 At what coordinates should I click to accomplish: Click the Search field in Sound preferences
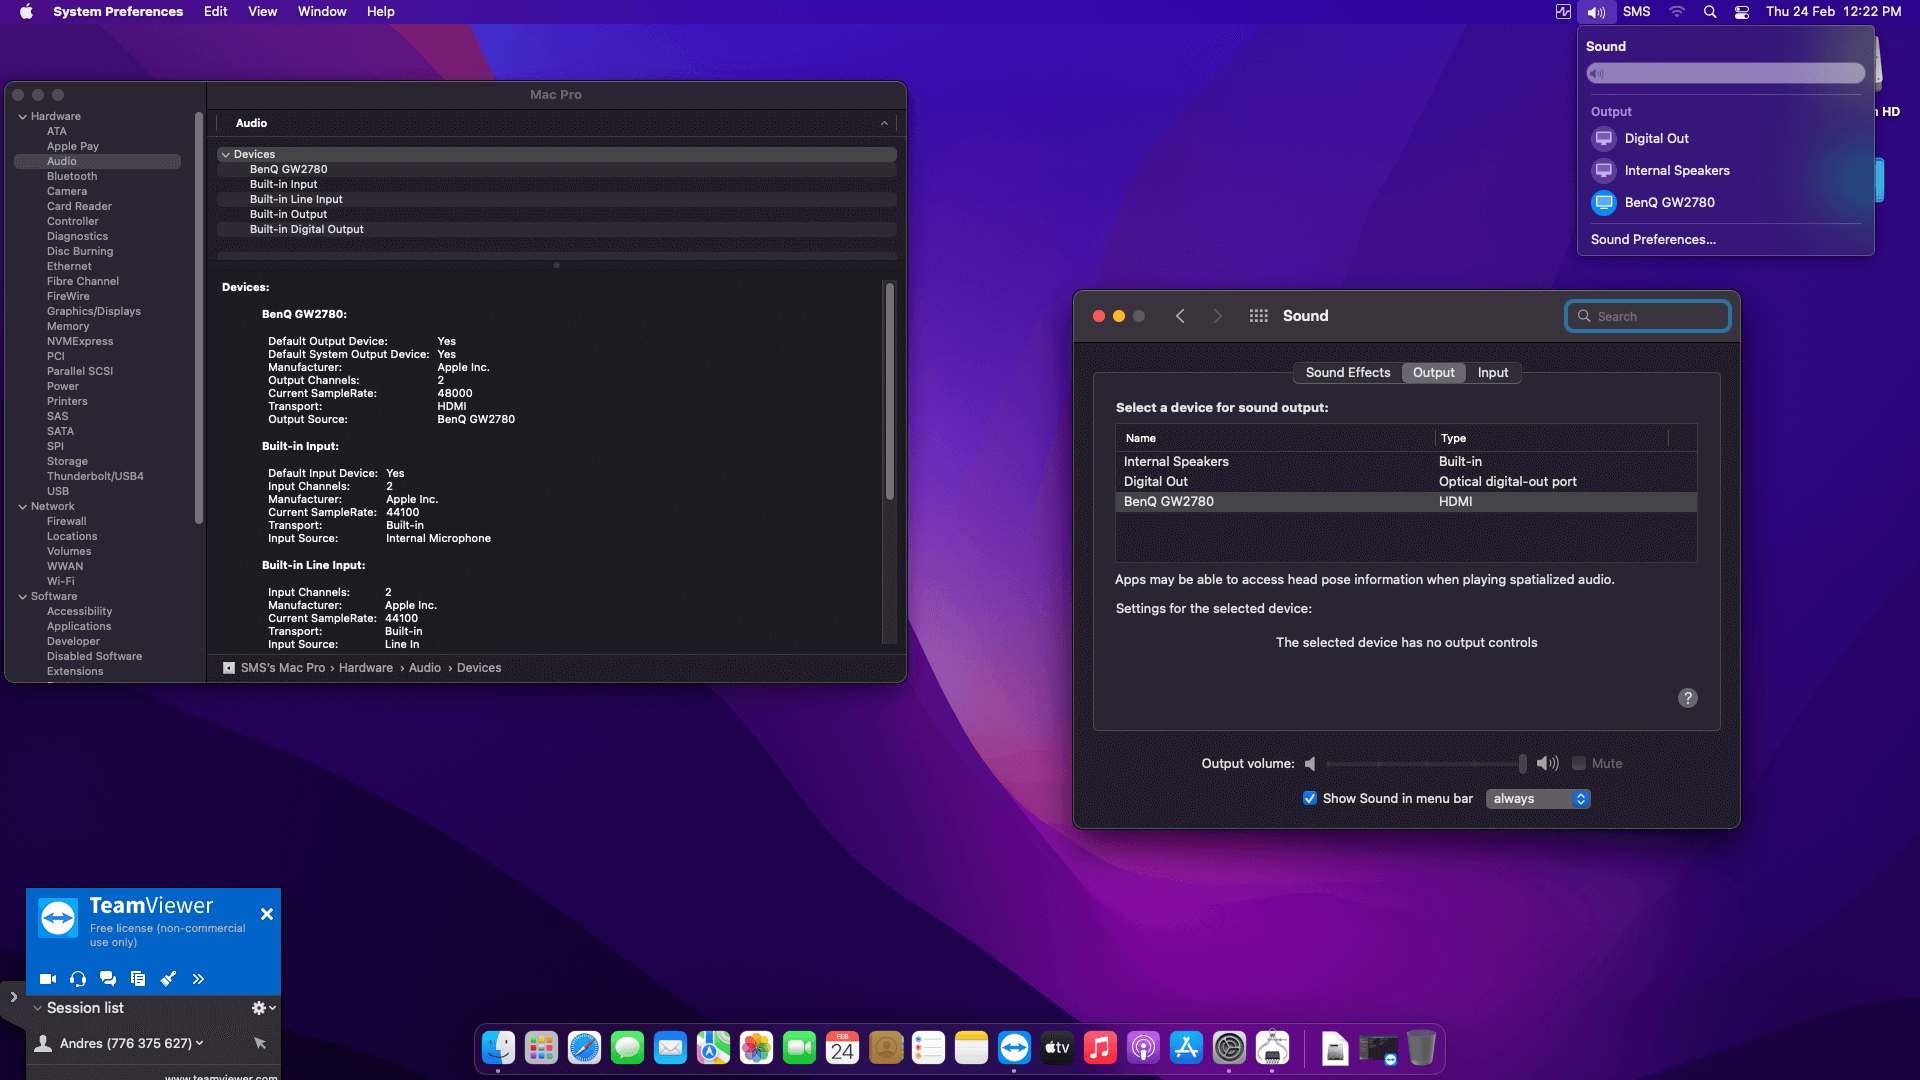(1647, 316)
